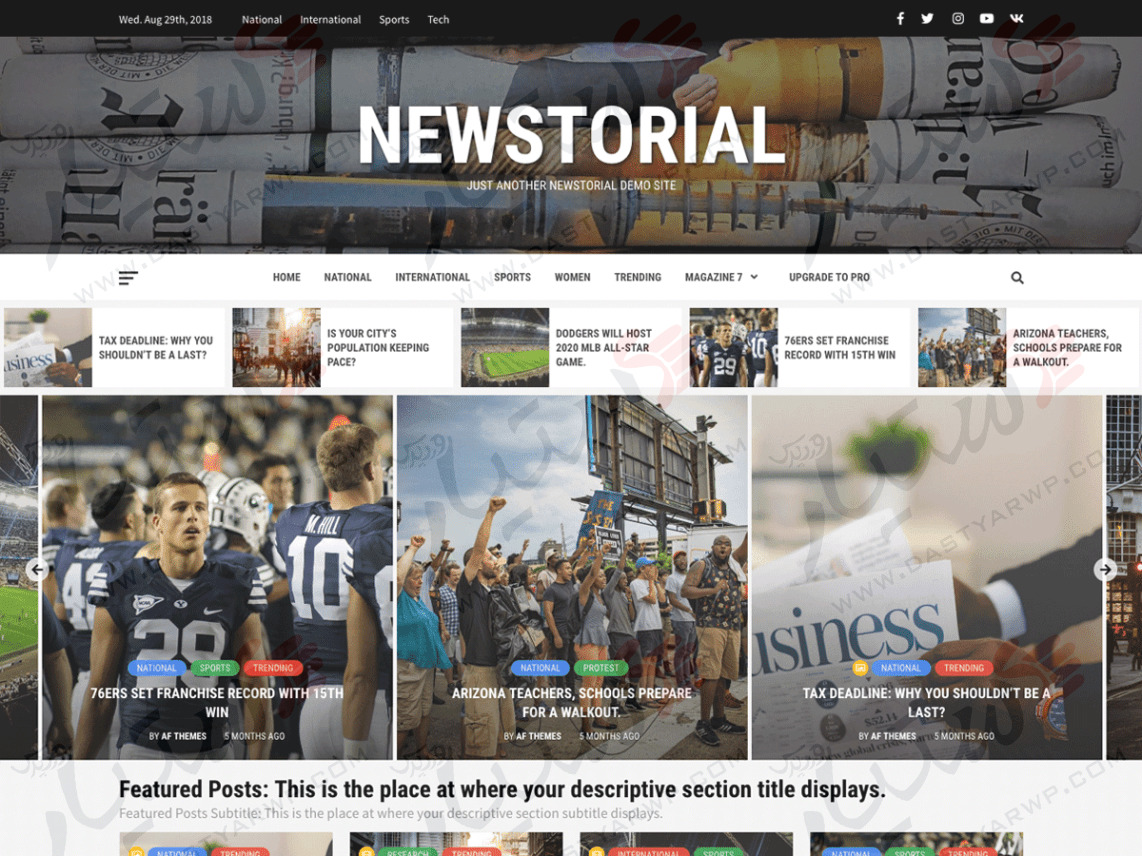Open the Twitter social icon
Viewport: 1142px width, 856px height.
pos(928,19)
